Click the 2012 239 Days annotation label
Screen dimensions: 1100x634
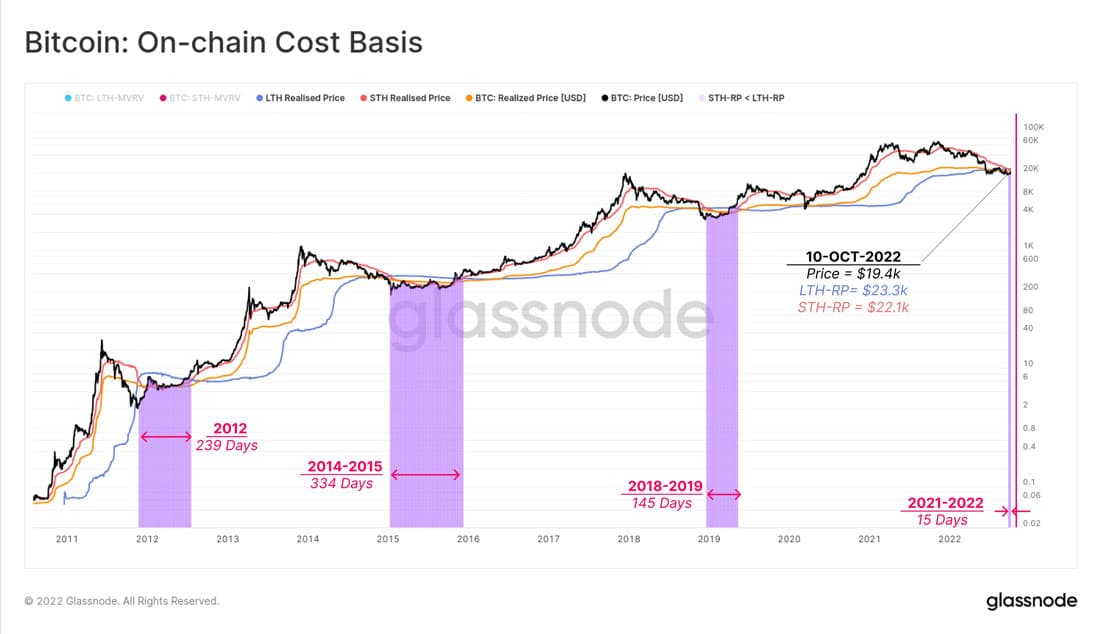[227, 437]
